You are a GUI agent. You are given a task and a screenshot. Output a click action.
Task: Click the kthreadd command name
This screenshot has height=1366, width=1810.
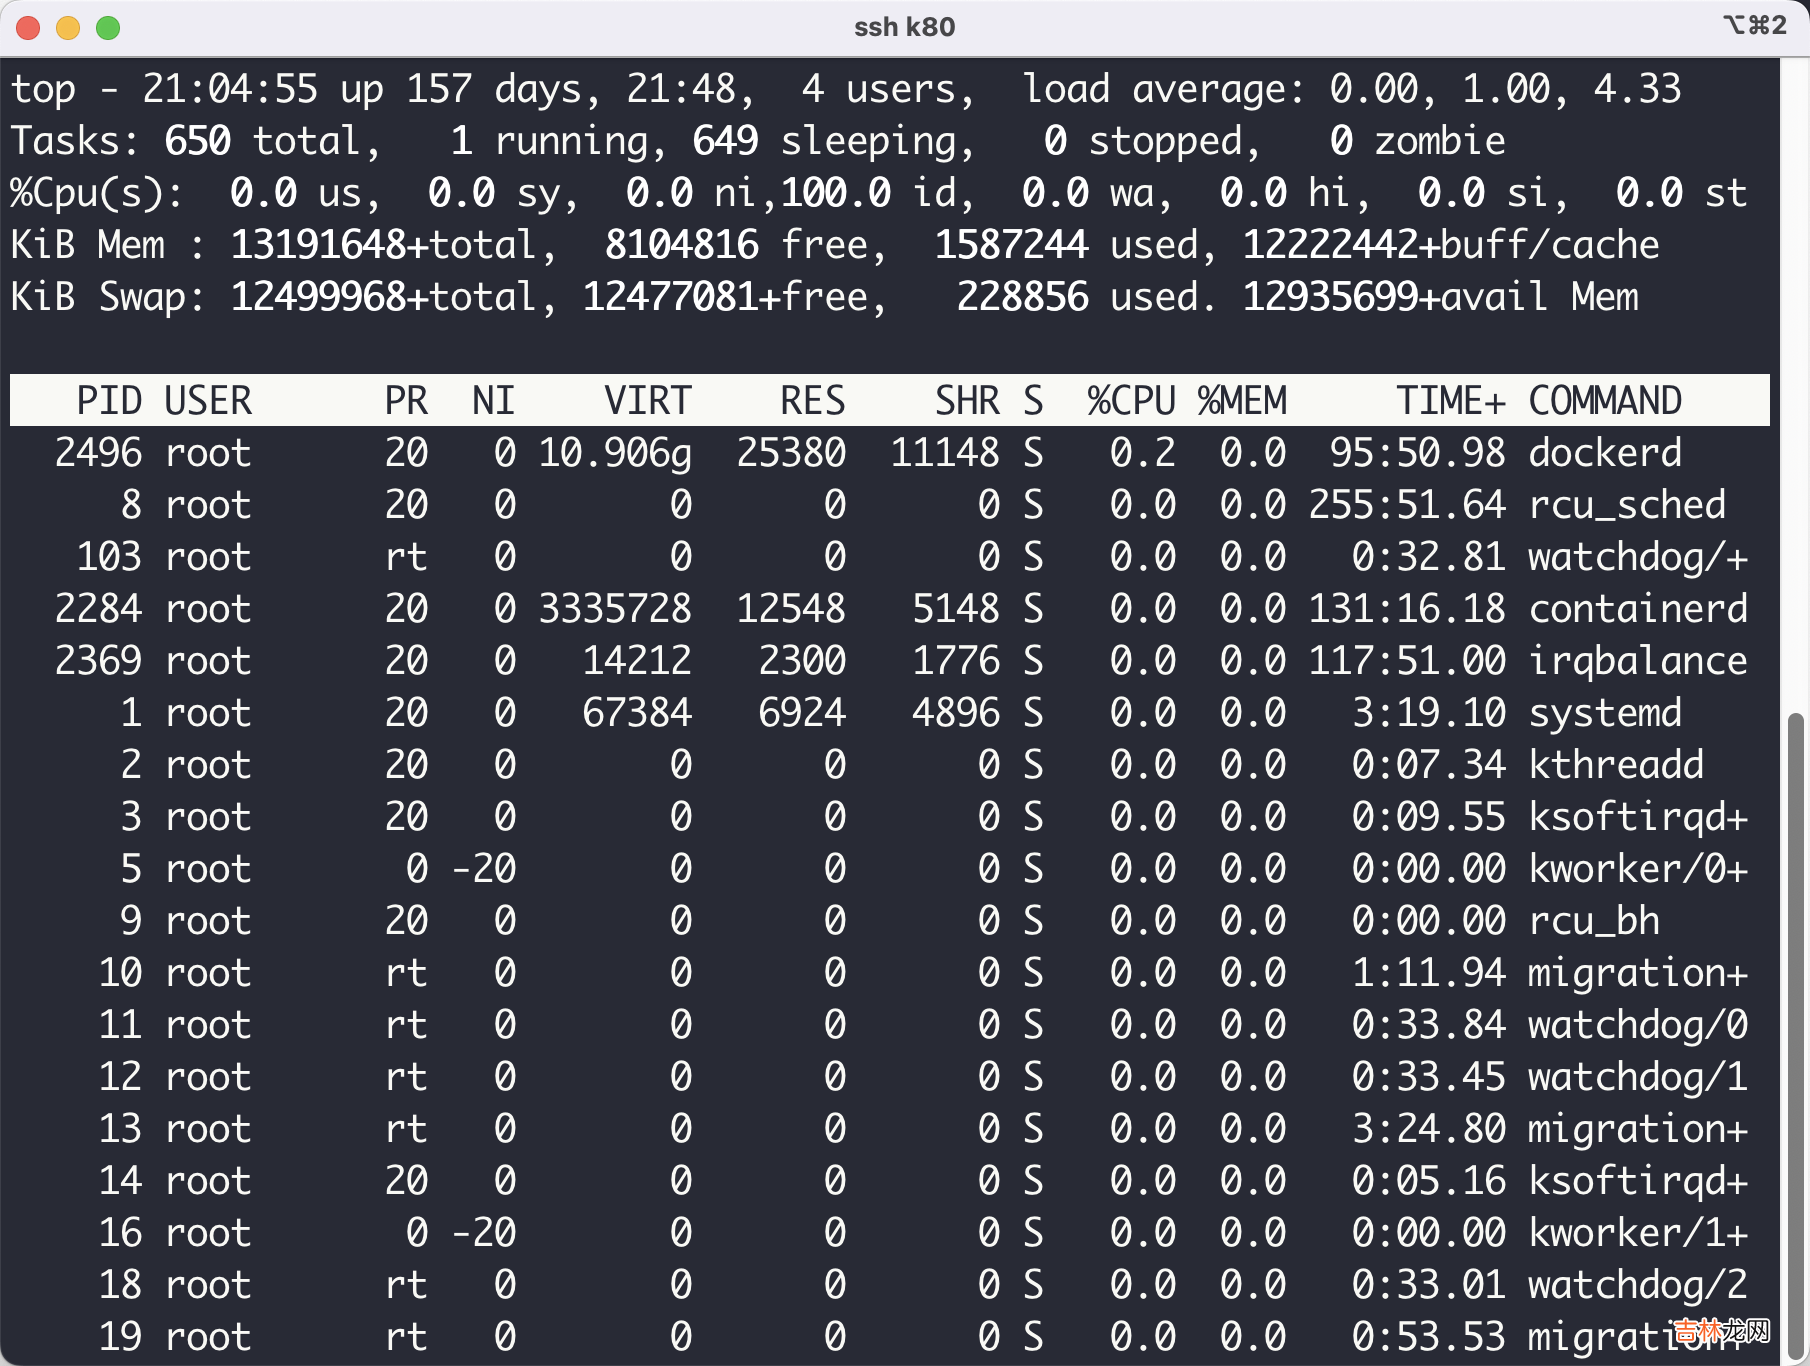(1616, 765)
